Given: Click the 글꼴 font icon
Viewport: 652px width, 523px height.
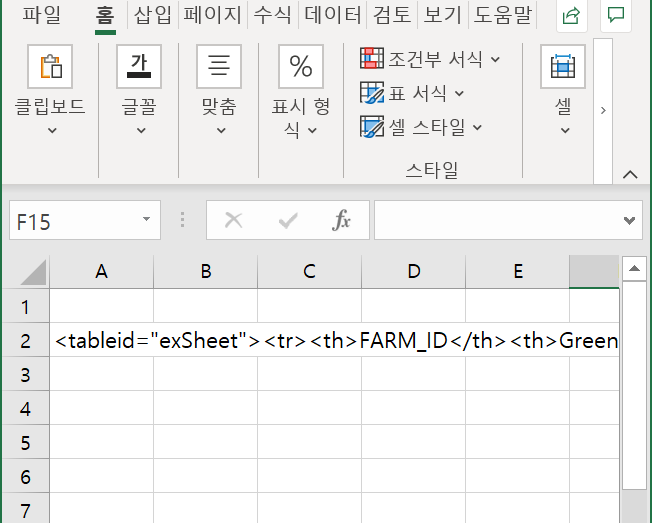Looking at the screenshot, I should [x=139, y=67].
